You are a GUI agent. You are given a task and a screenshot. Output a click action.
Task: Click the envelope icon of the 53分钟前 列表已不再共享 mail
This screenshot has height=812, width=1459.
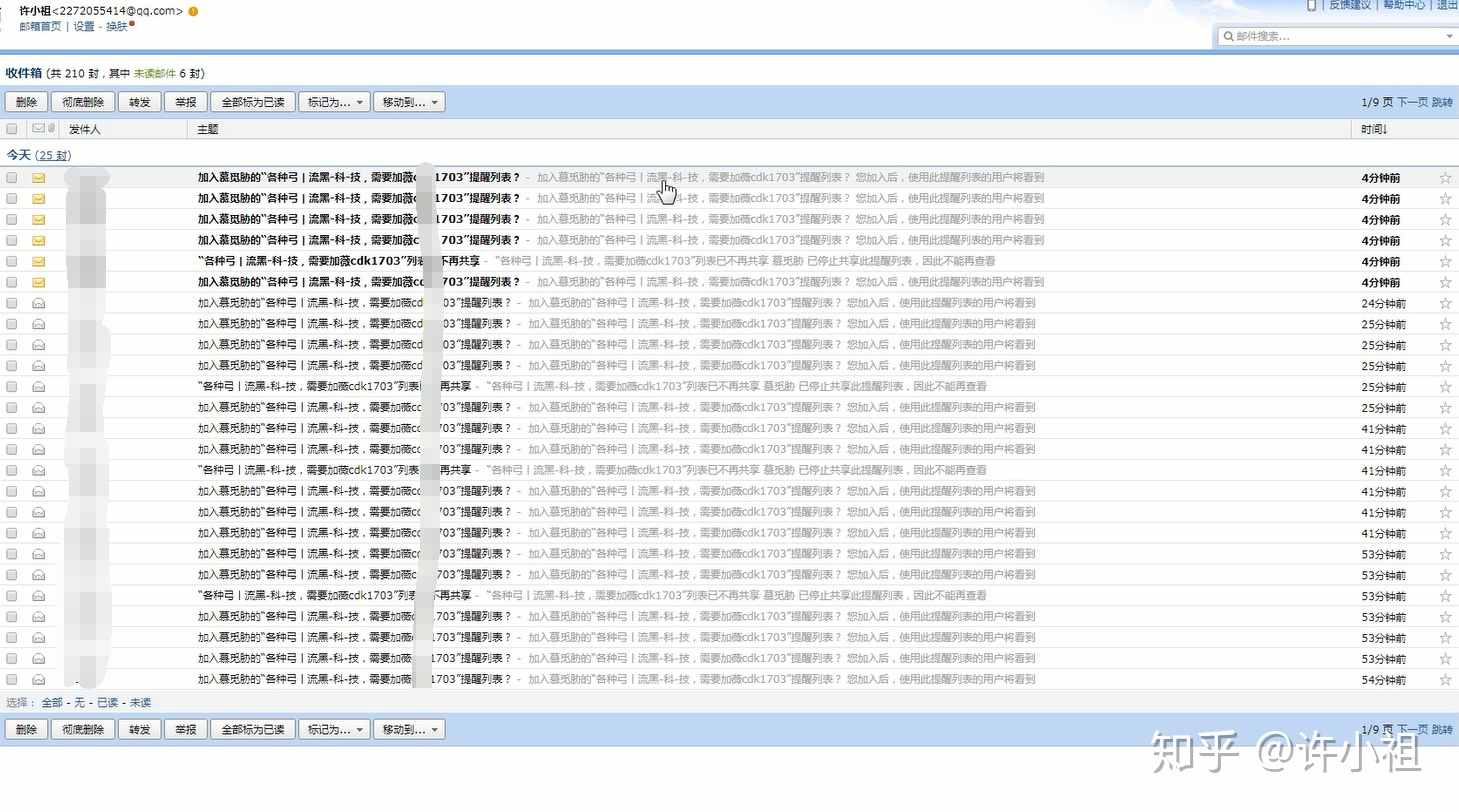[39, 595]
